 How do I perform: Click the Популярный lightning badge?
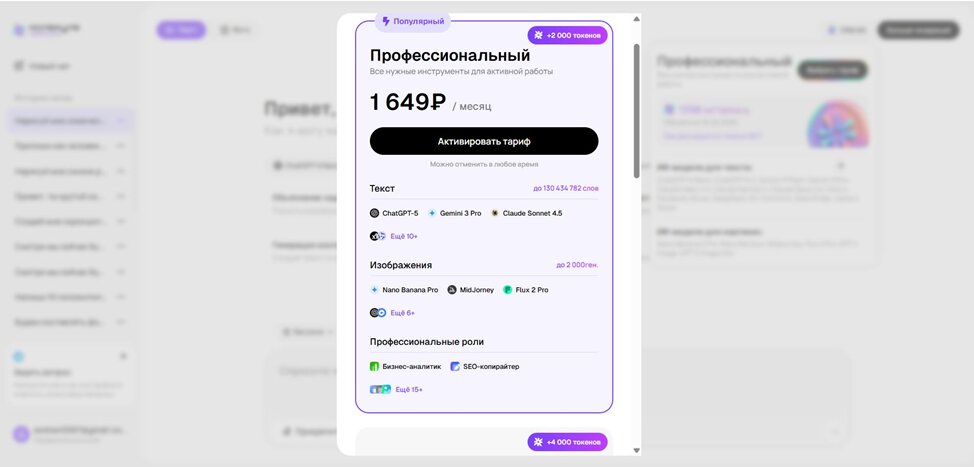click(413, 21)
